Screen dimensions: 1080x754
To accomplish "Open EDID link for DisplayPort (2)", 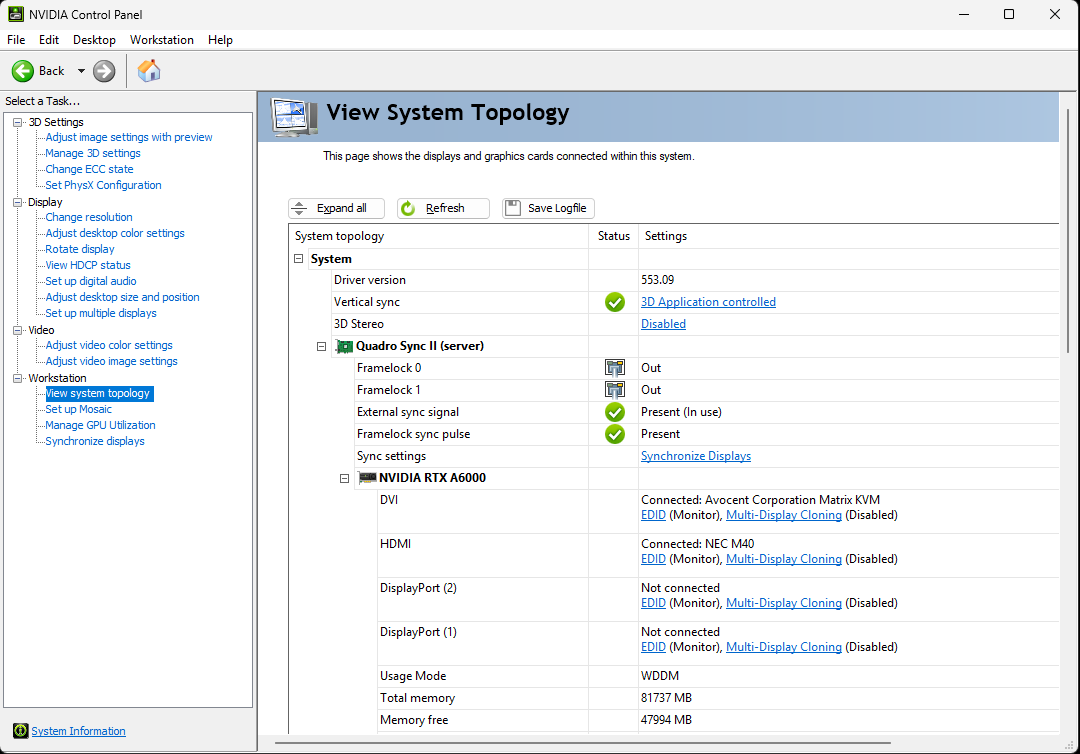I will point(653,603).
